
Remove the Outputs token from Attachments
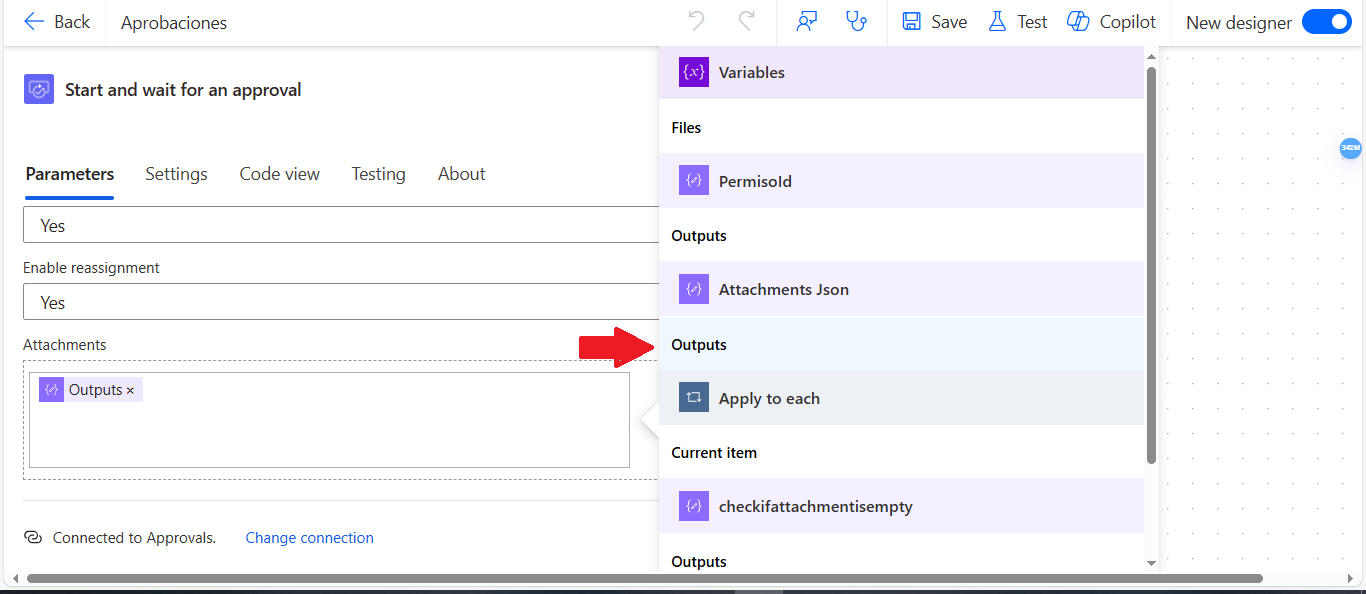click(x=130, y=390)
